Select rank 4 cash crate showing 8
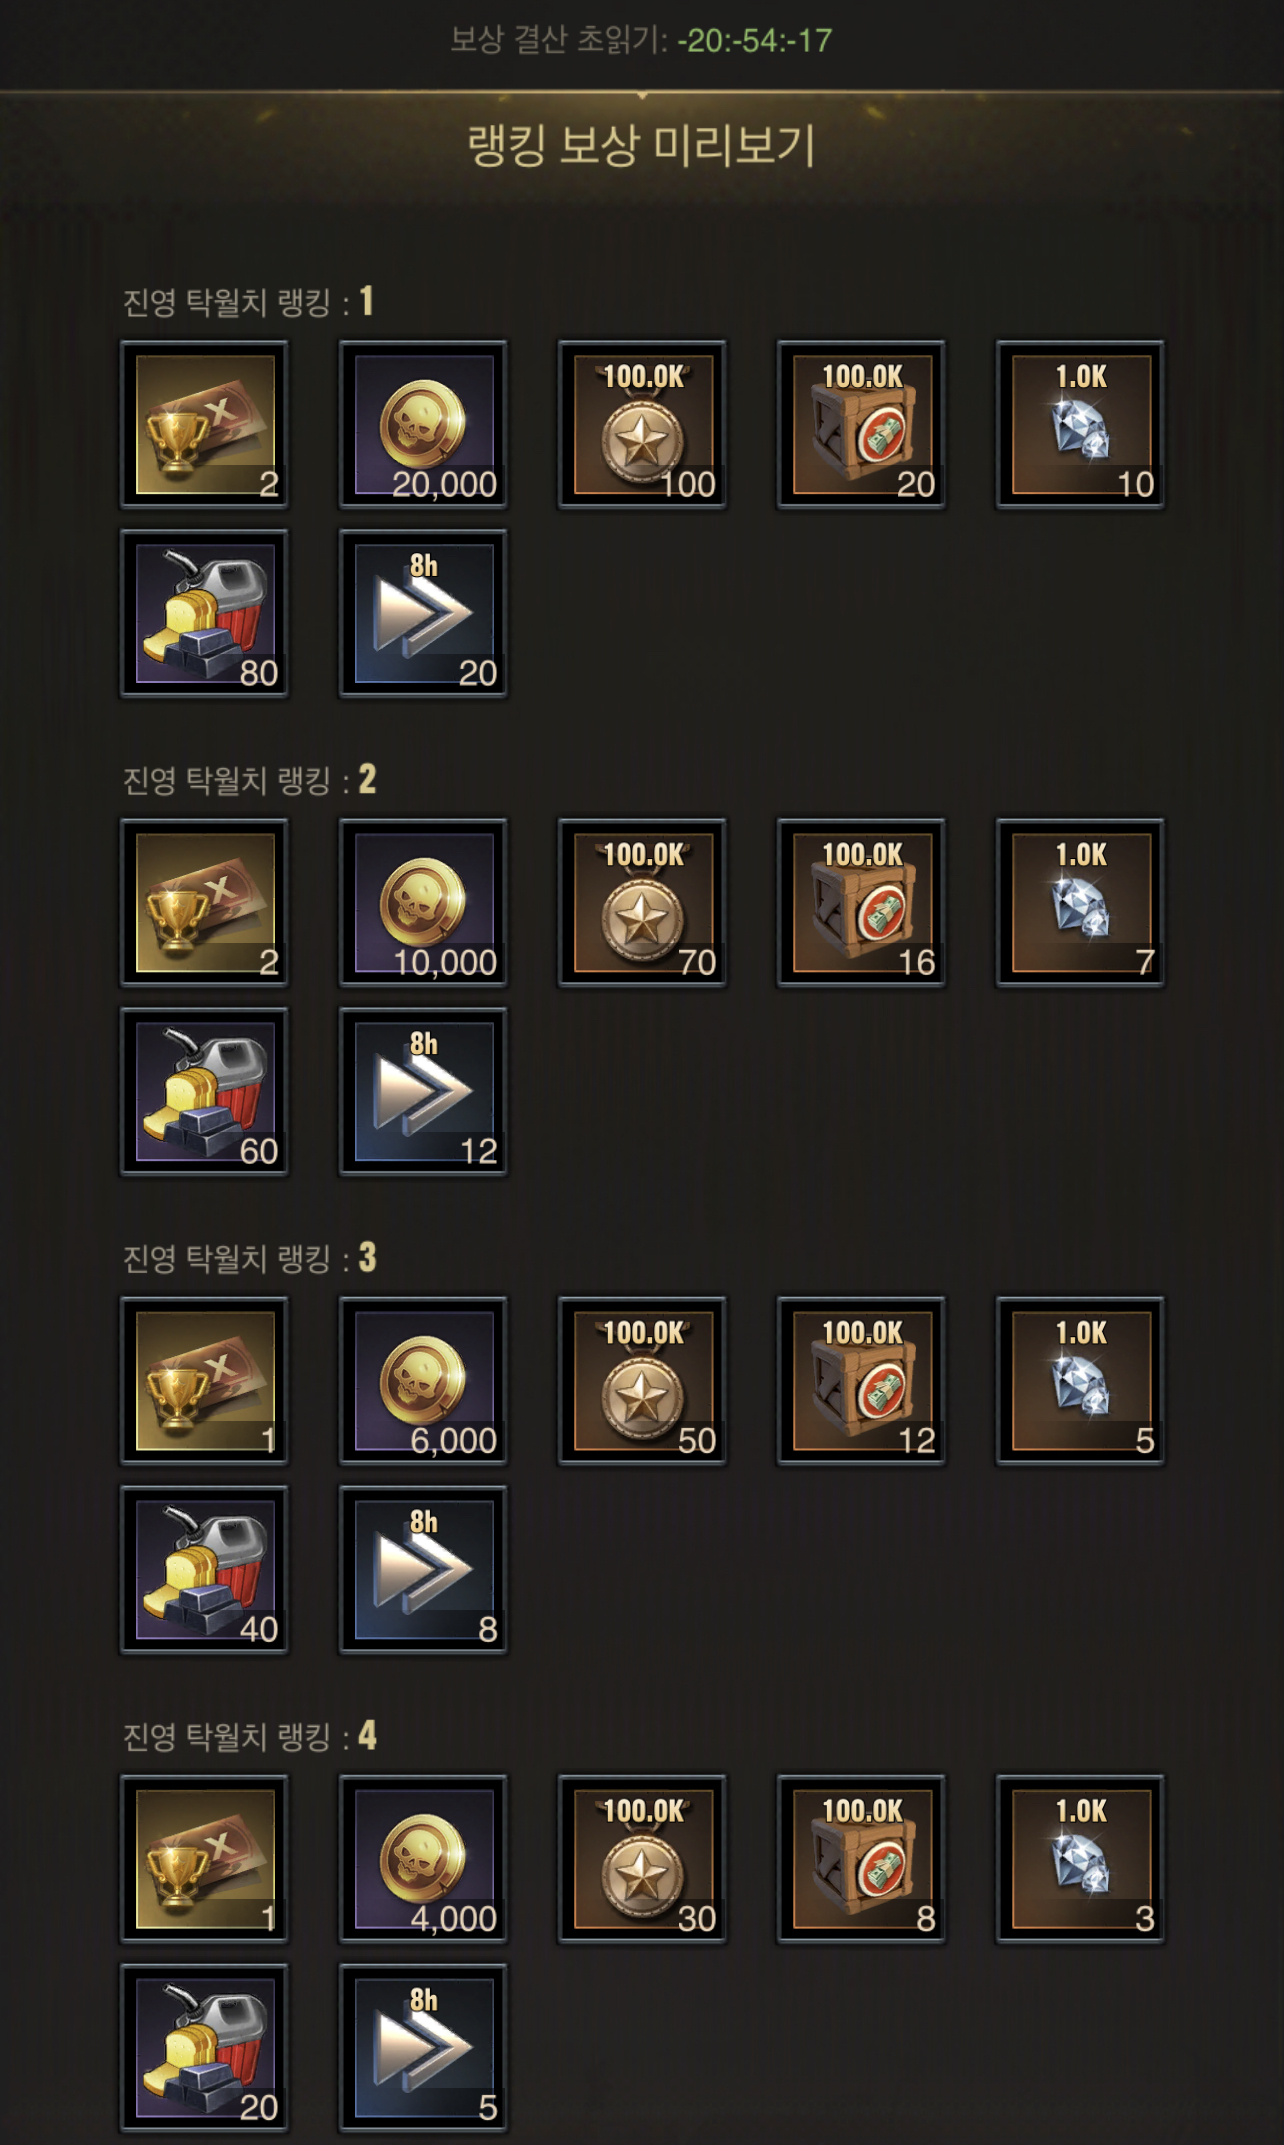This screenshot has width=1284, height=2145. 861,1858
